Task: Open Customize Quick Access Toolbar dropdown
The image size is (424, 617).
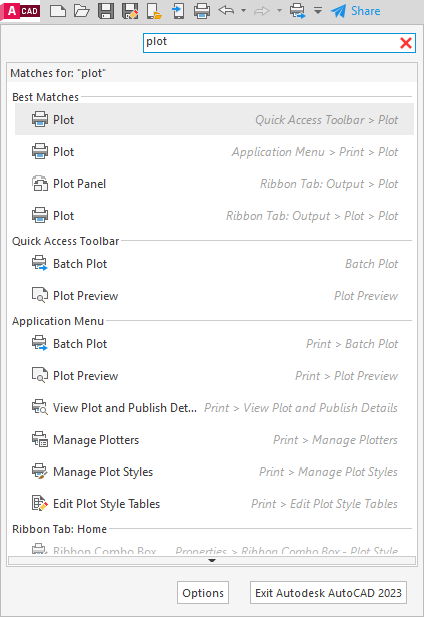Action: tap(318, 11)
